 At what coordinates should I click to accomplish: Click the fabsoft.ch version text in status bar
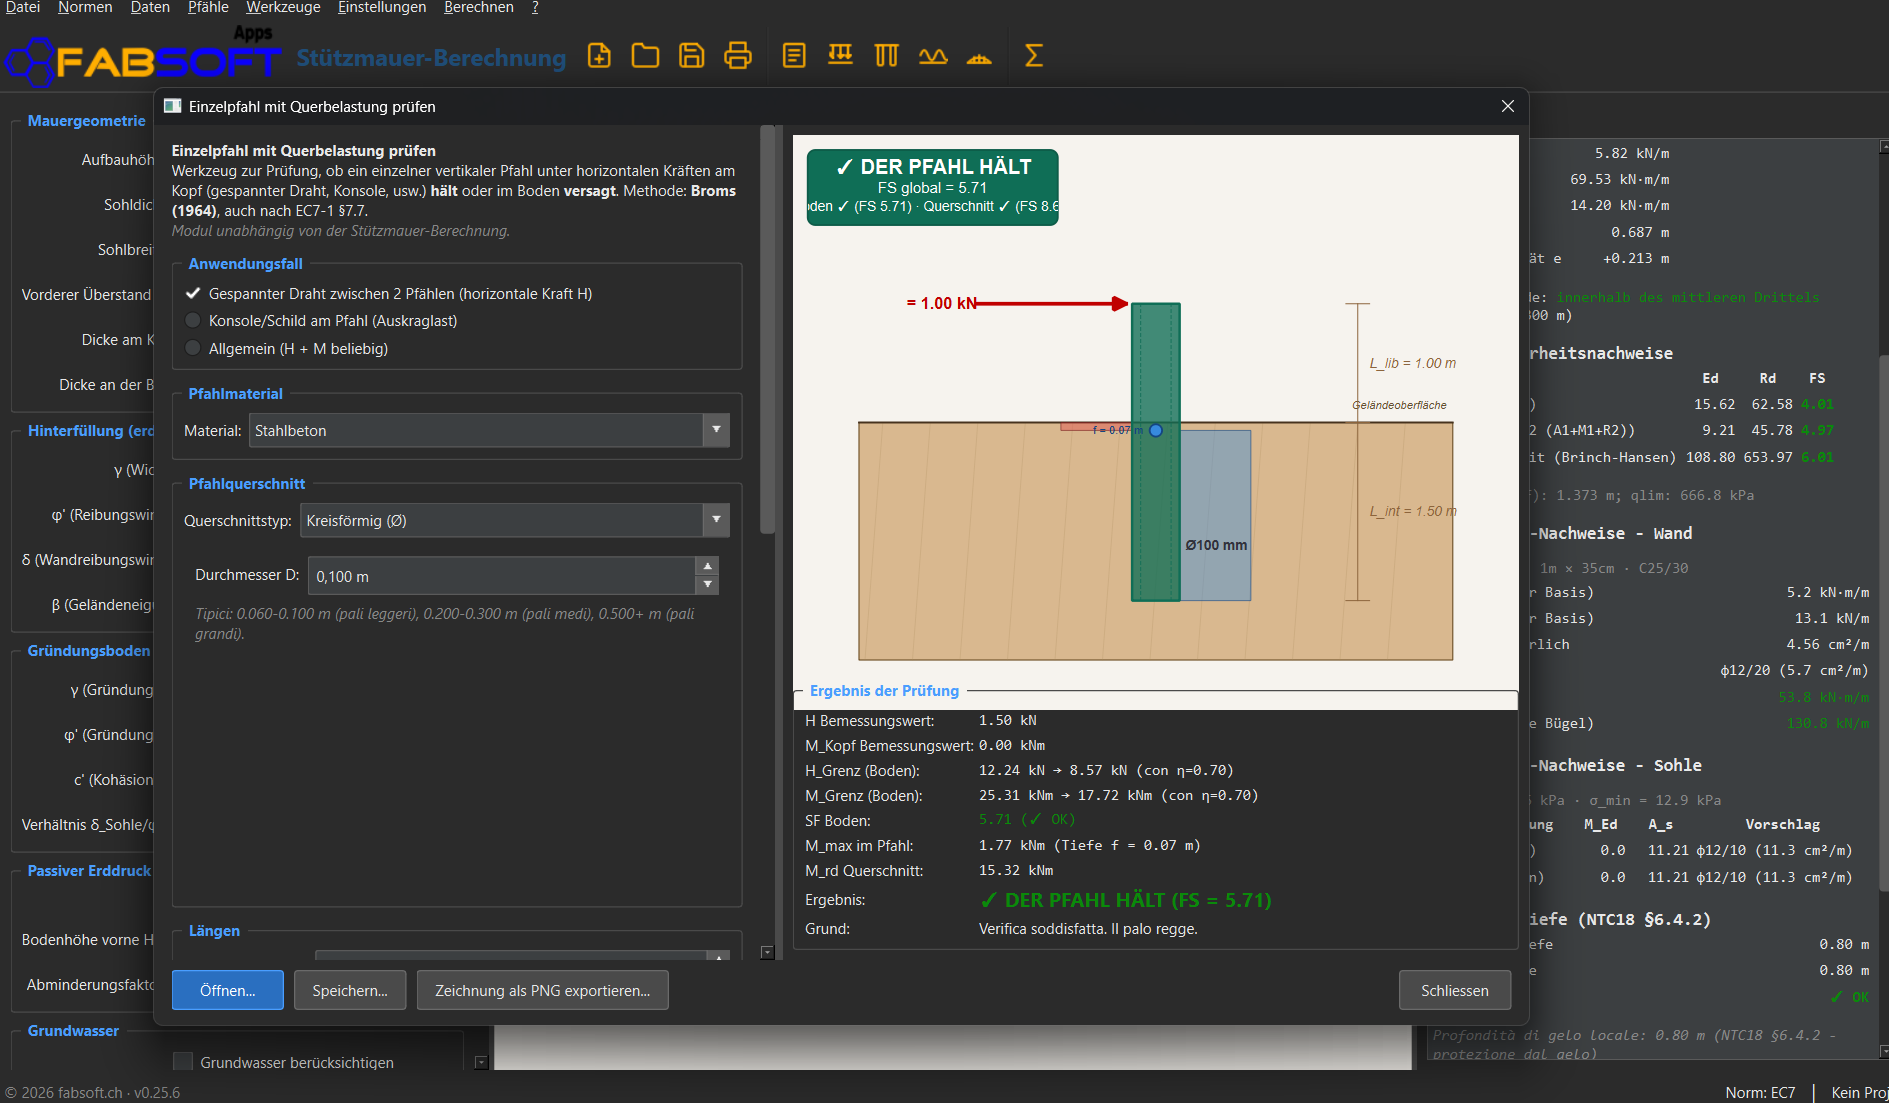pyautogui.click(x=93, y=1092)
